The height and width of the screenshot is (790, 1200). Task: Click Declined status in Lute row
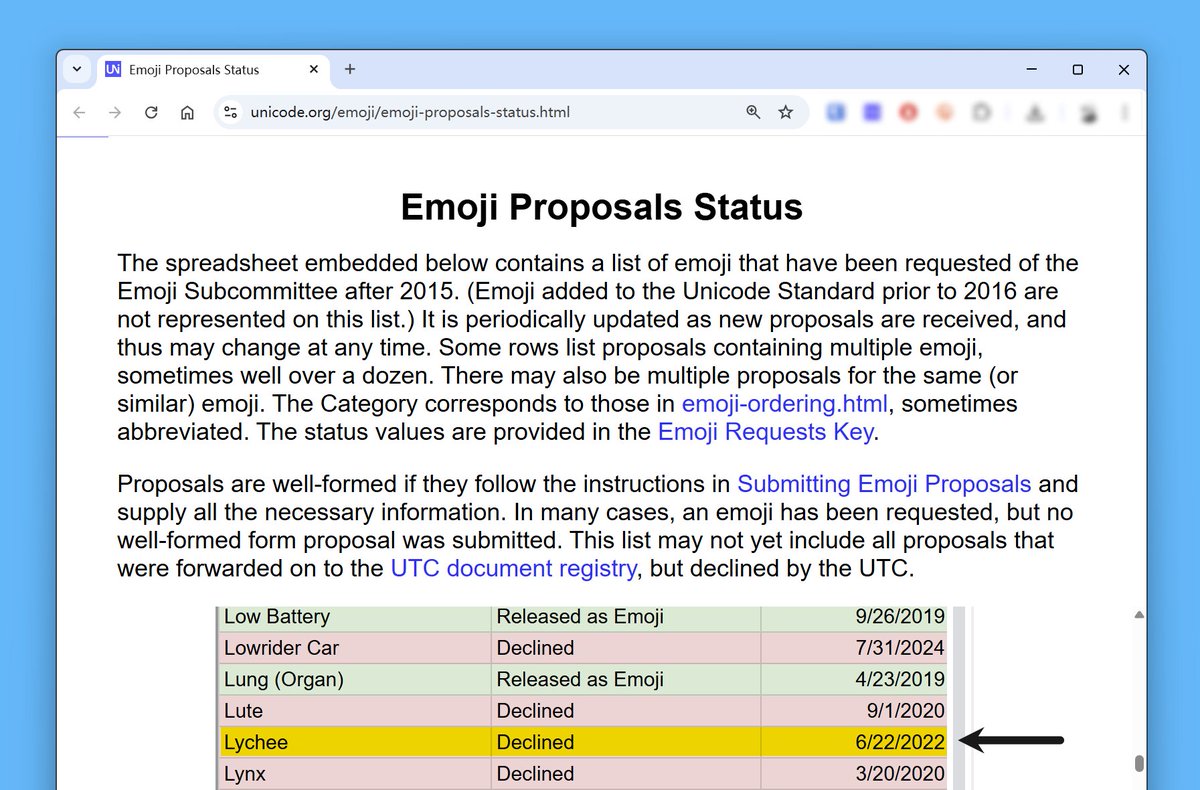point(626,711)
